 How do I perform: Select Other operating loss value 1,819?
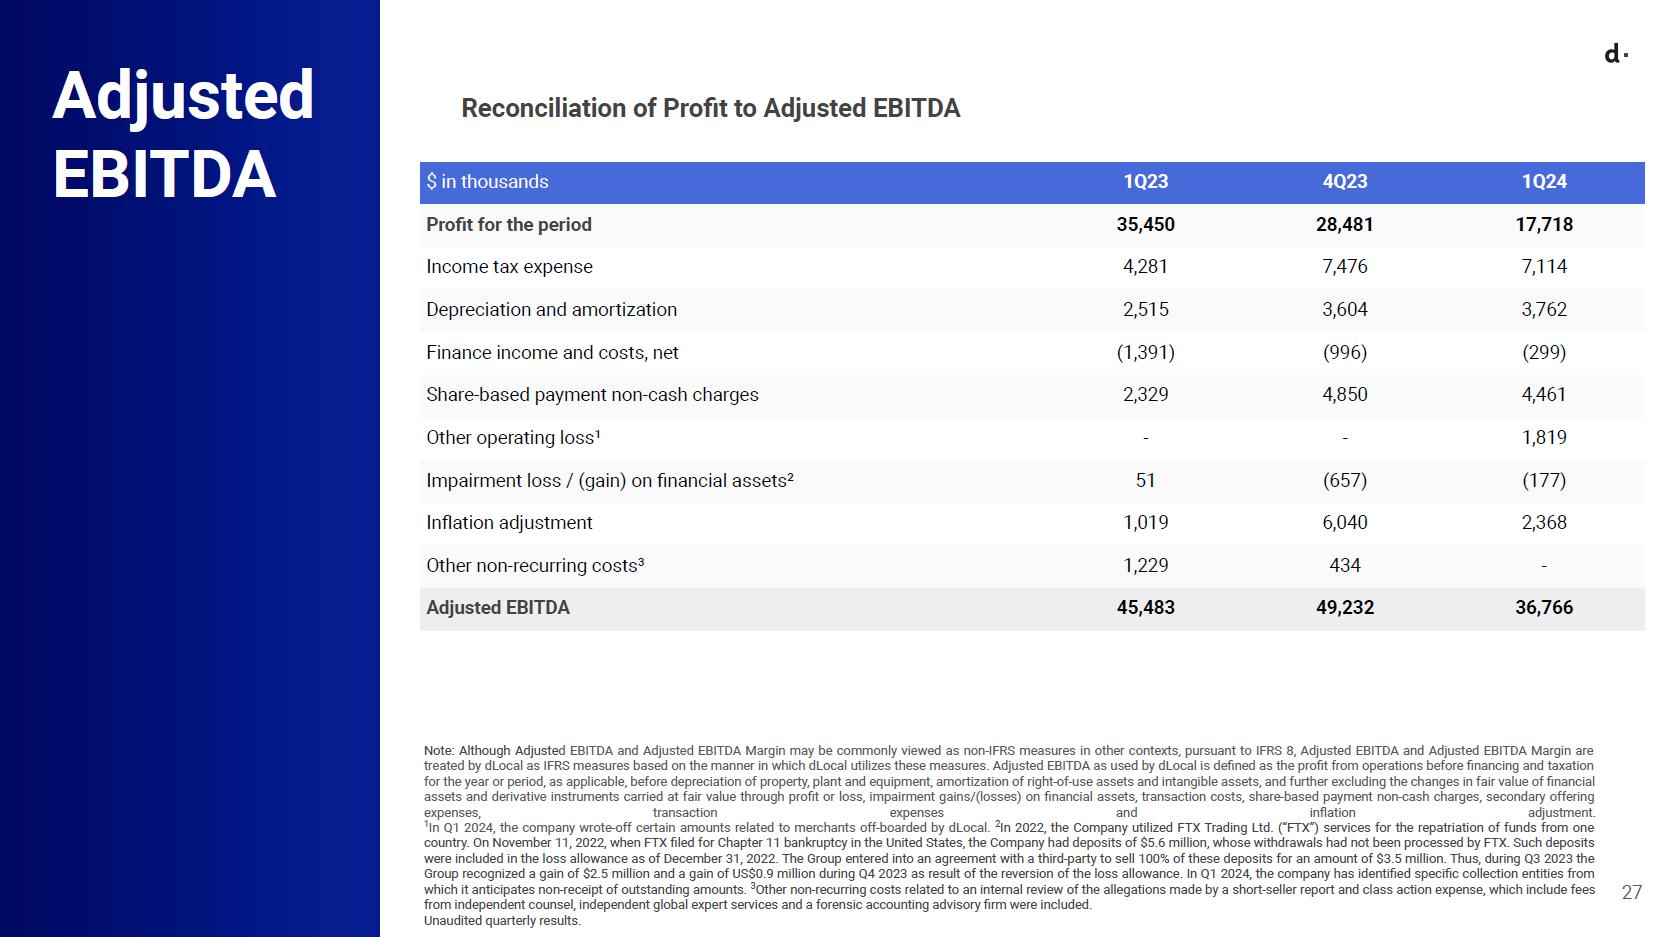(x=1544, y=438)
